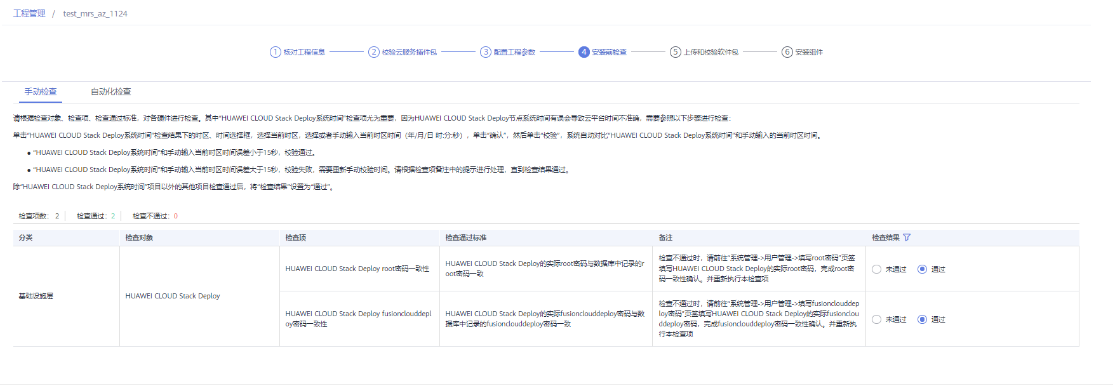Select 未通过 for root password consistency row
This screenshot has height=386, width=1113.
click(x=876, y=269)
